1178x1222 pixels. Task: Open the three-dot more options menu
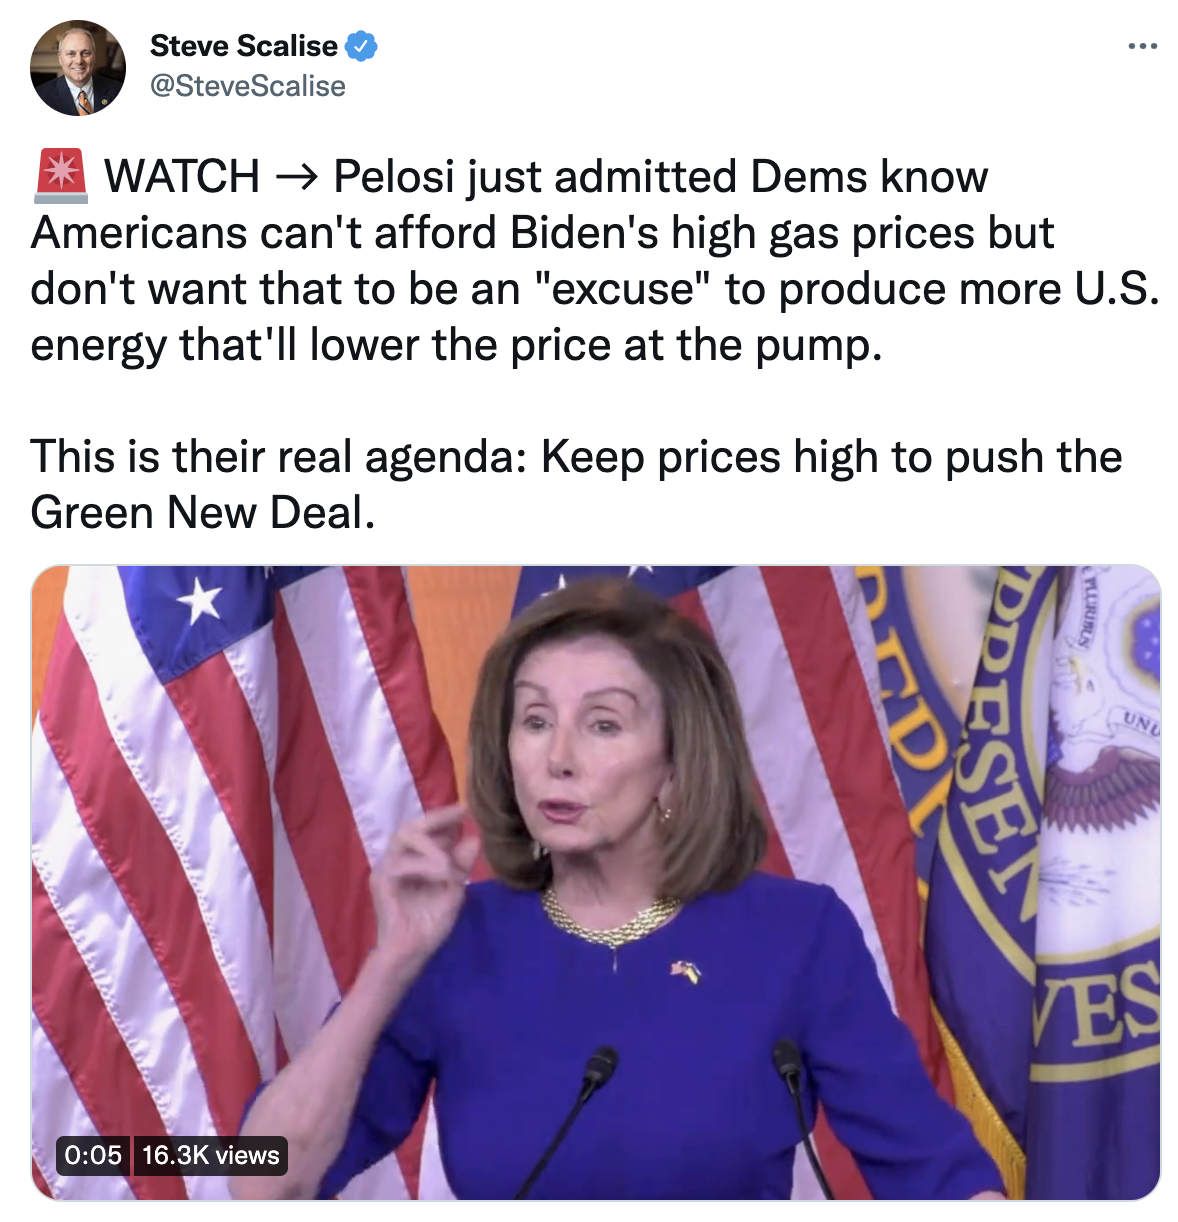(x=1142, y=46)
